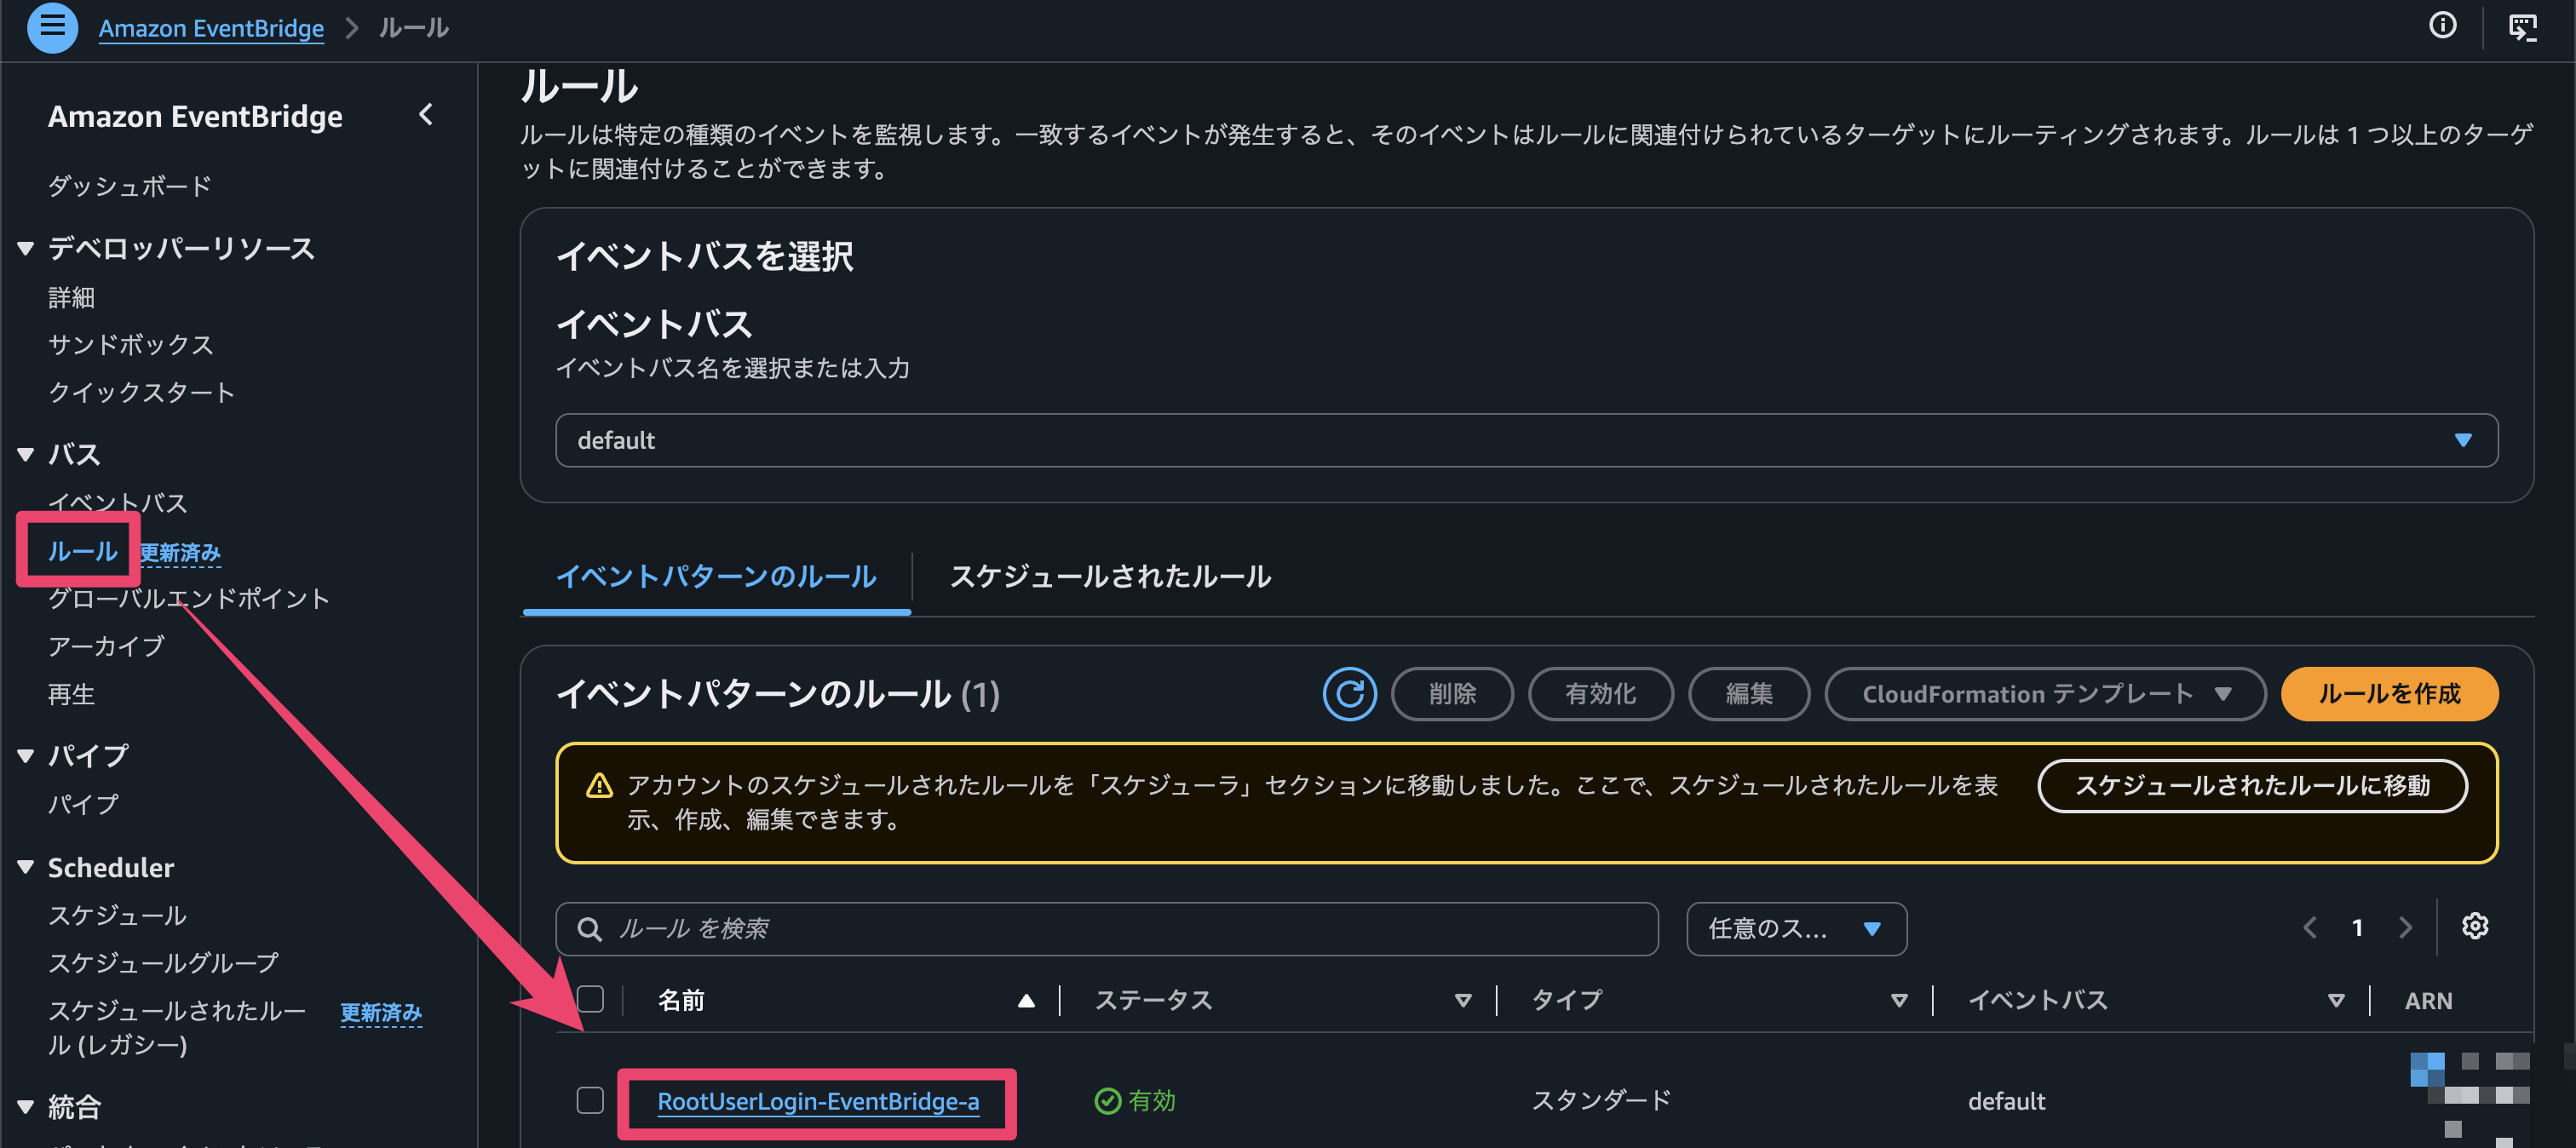
Task: Open ルール in sidebar
Action: click(83, 551)
